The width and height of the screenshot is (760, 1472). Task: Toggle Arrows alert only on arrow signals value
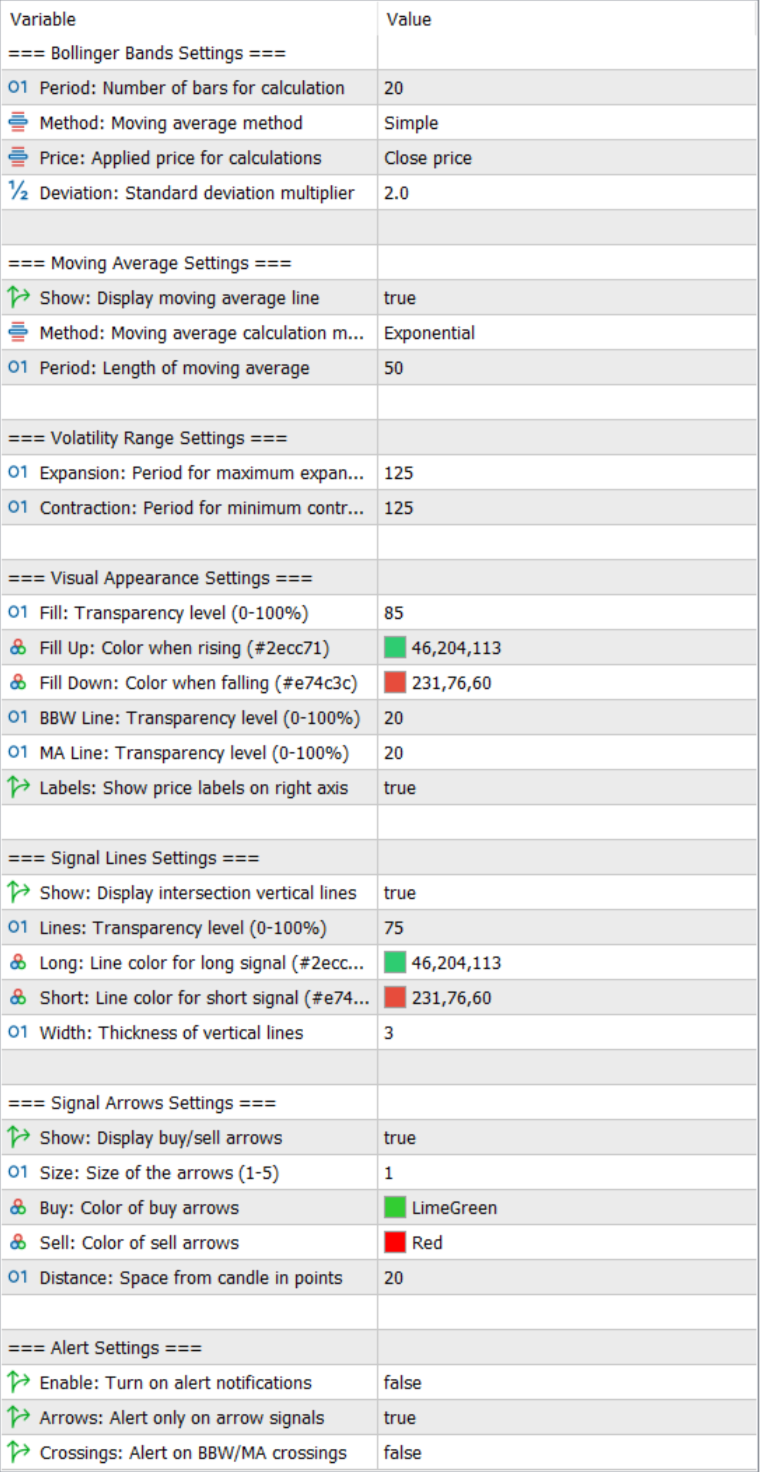coord(567,1418)
